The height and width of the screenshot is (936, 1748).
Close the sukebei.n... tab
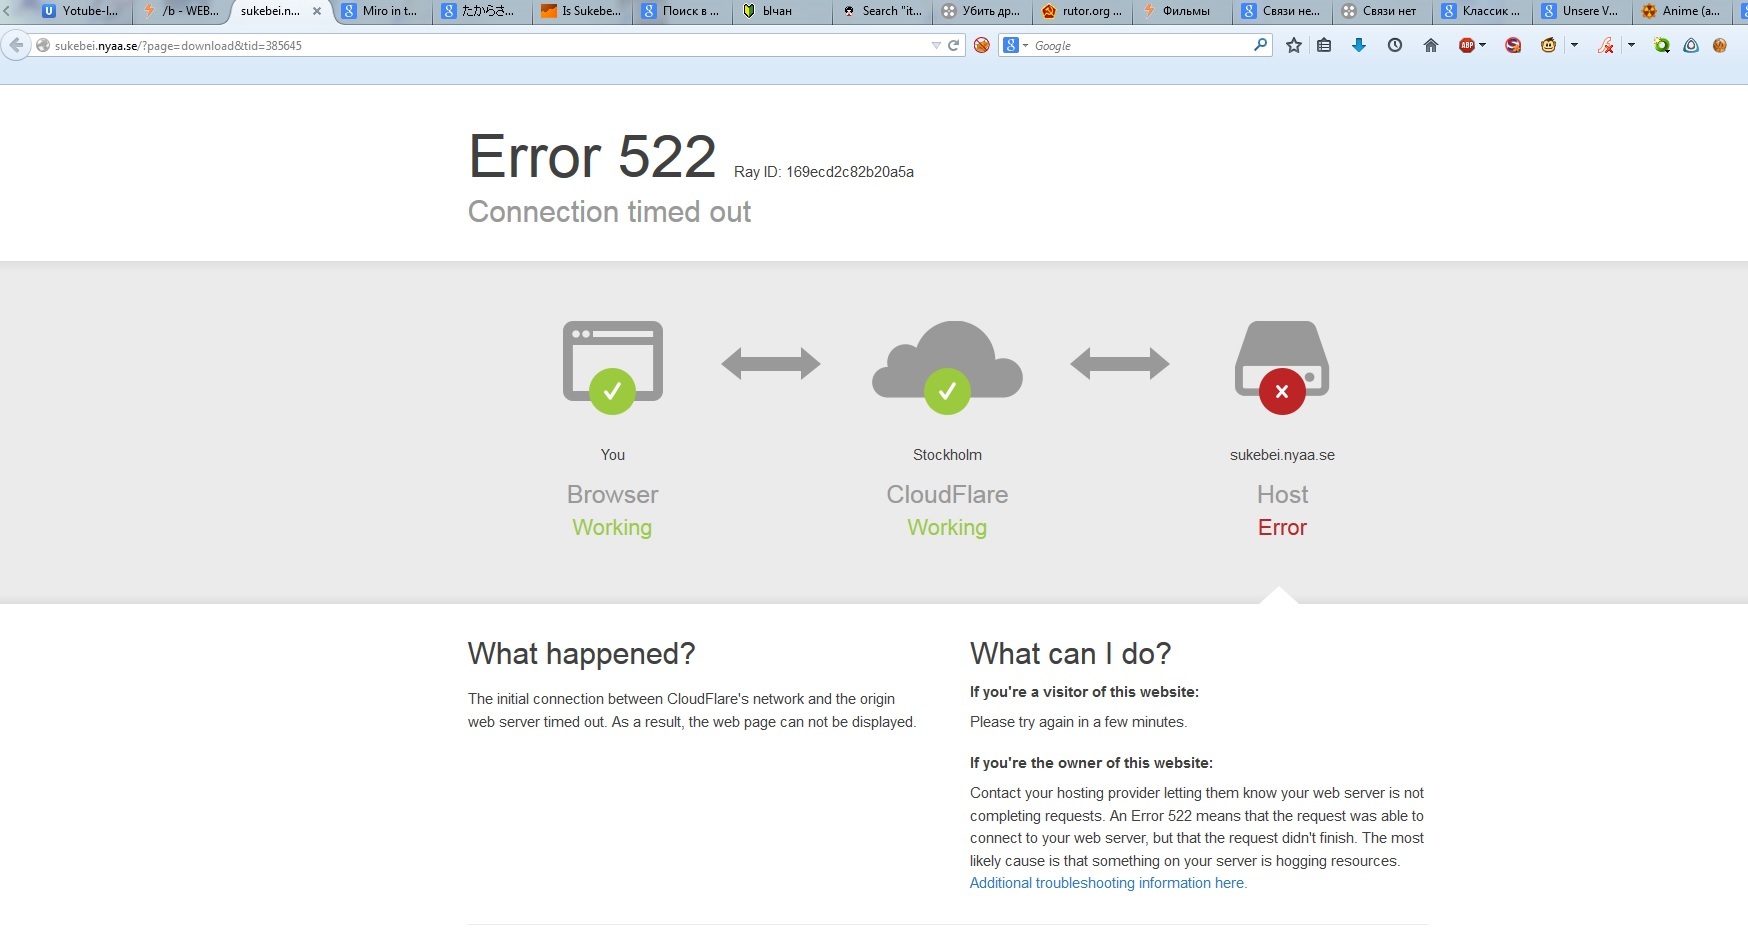tap(317, 11)
